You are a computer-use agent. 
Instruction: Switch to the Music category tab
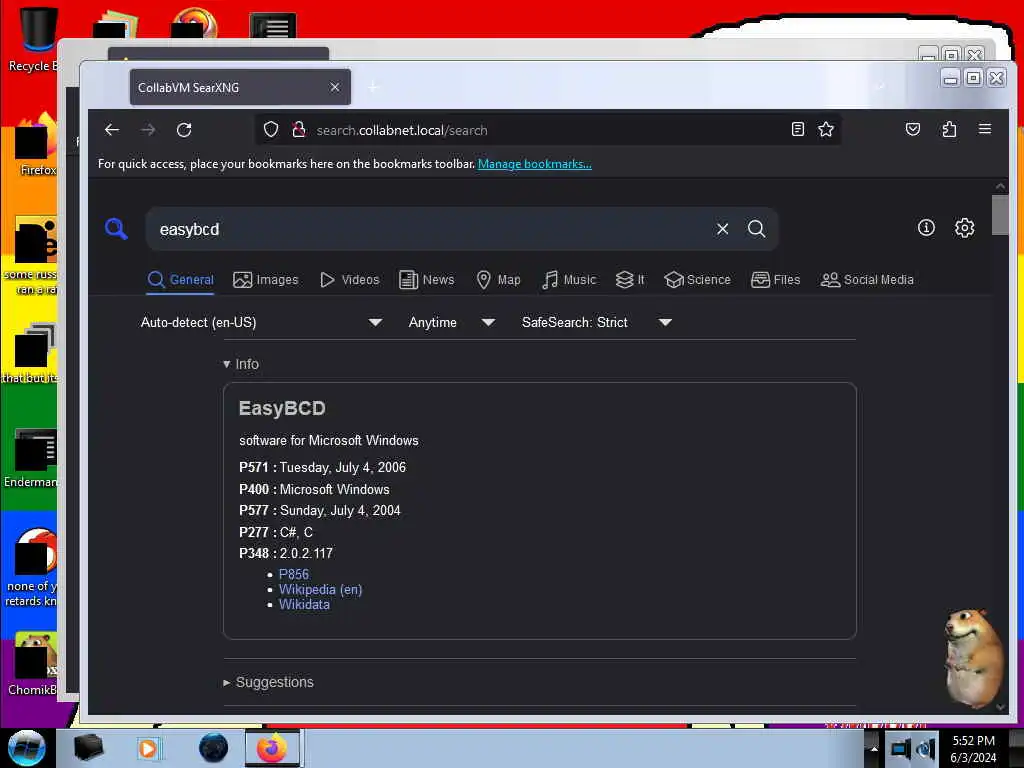(x=569, y=280)
